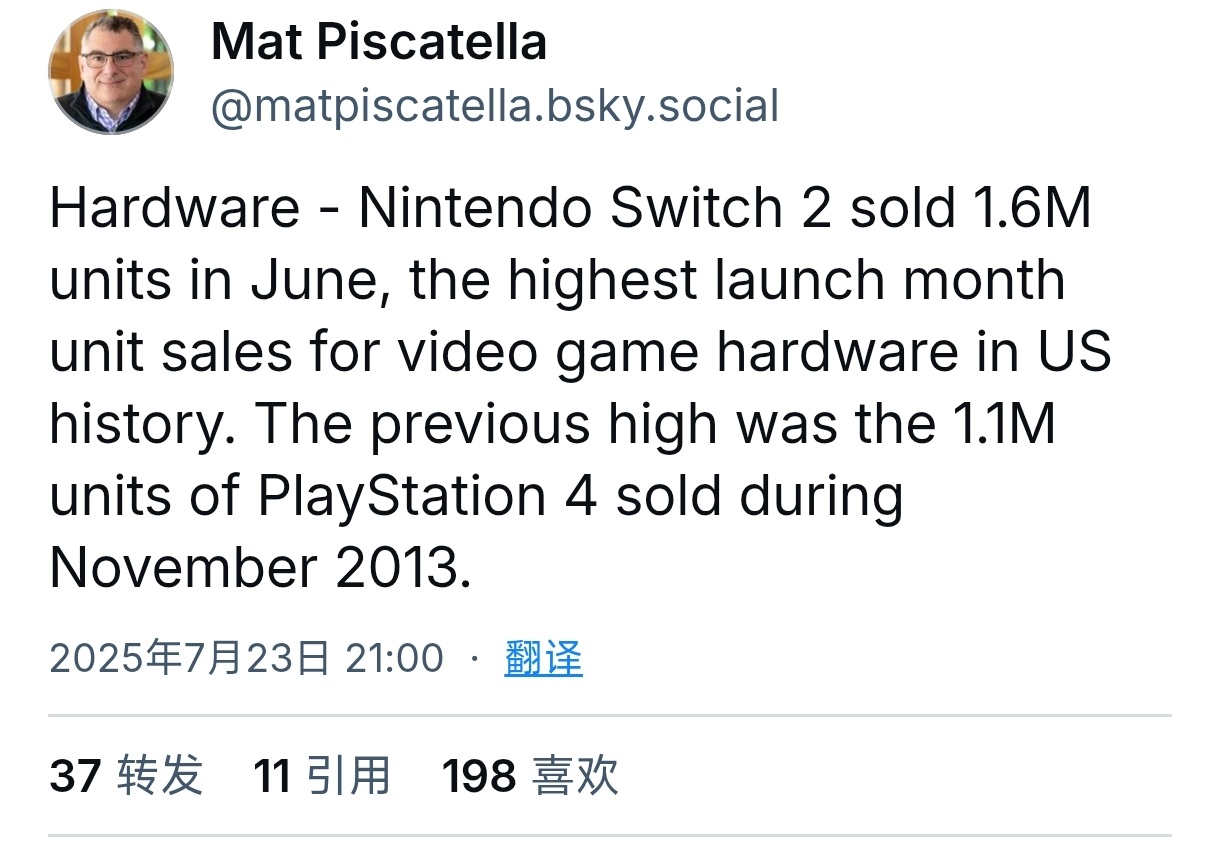Click the text November 2013.

pyautogui.click(x=260, y=569)
